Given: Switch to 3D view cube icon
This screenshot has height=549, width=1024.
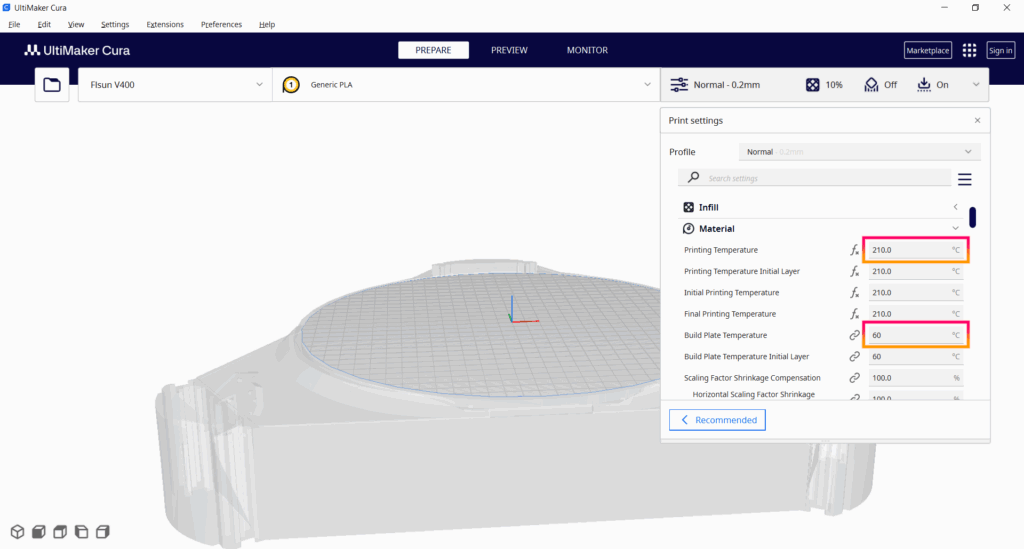Looking at the screenshot, I should click(18, 532).
